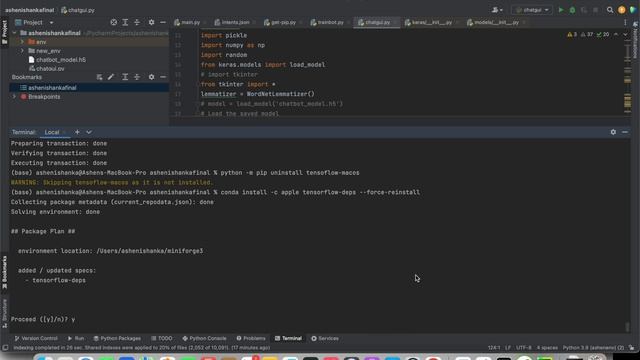Add a new terminal session with plus

77,132
